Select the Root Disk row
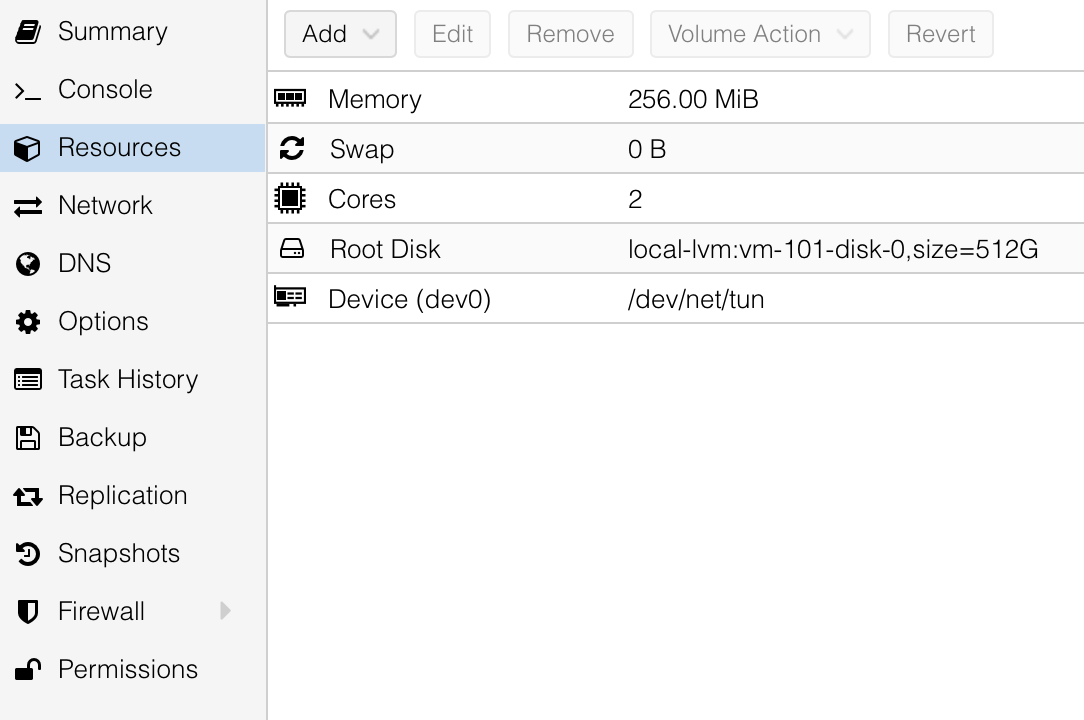Viewport: 1084px width, 720px height. pyautogui.click(x=675, y=249)
